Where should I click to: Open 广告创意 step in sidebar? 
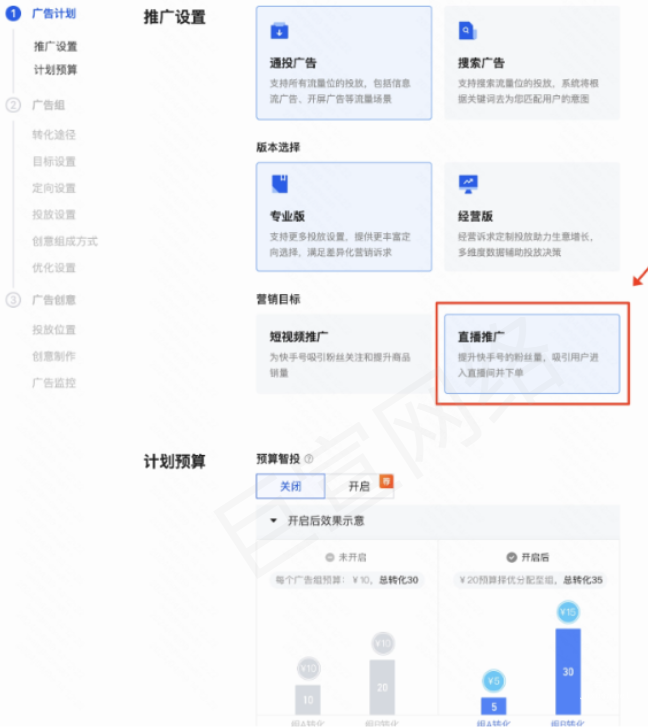(x=54, y=300)
